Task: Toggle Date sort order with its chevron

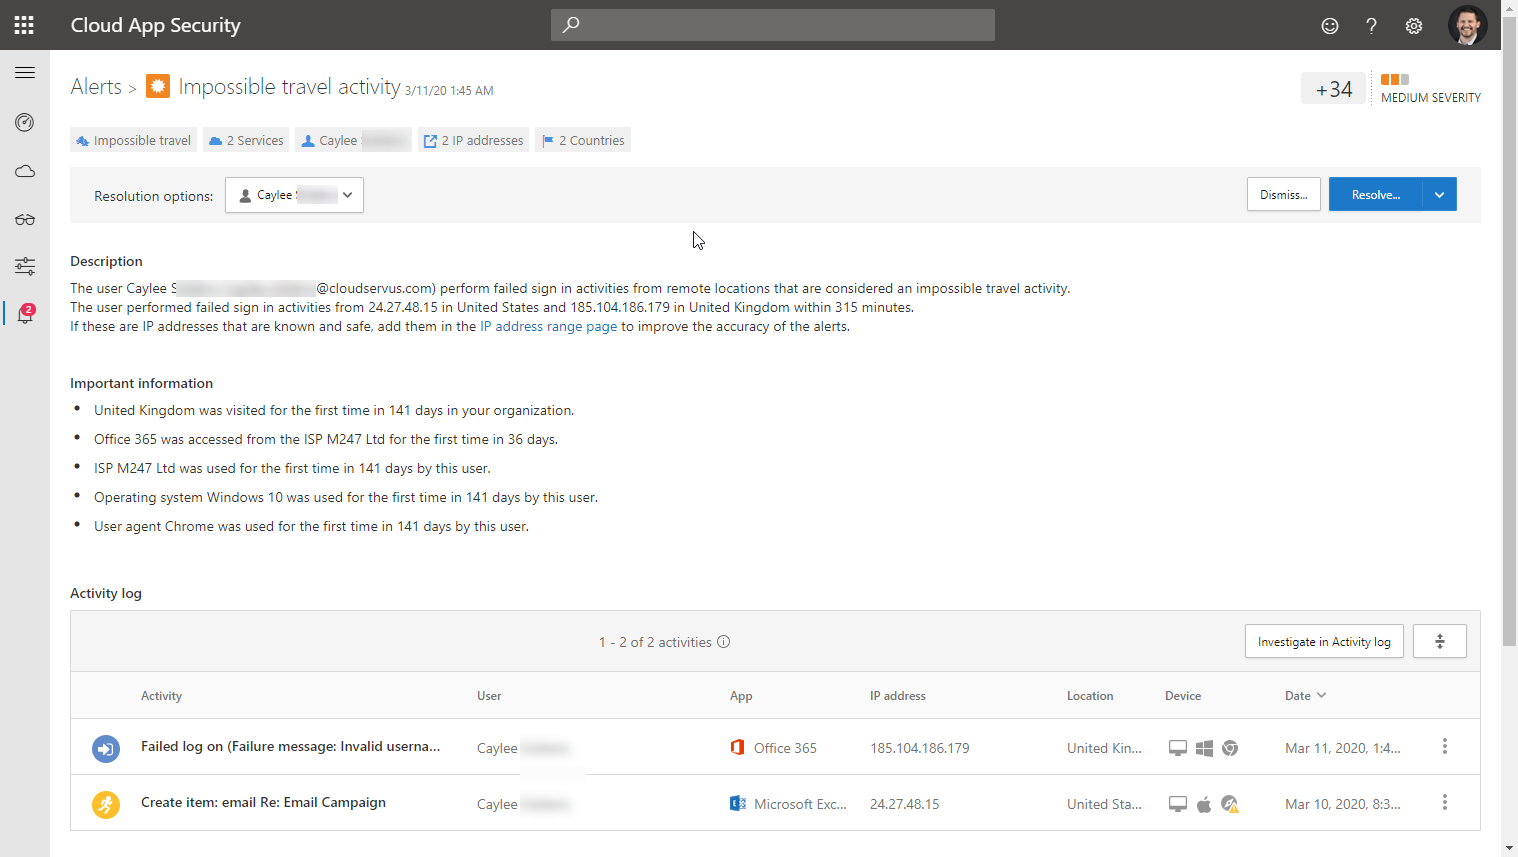Action: point(1322,695)
